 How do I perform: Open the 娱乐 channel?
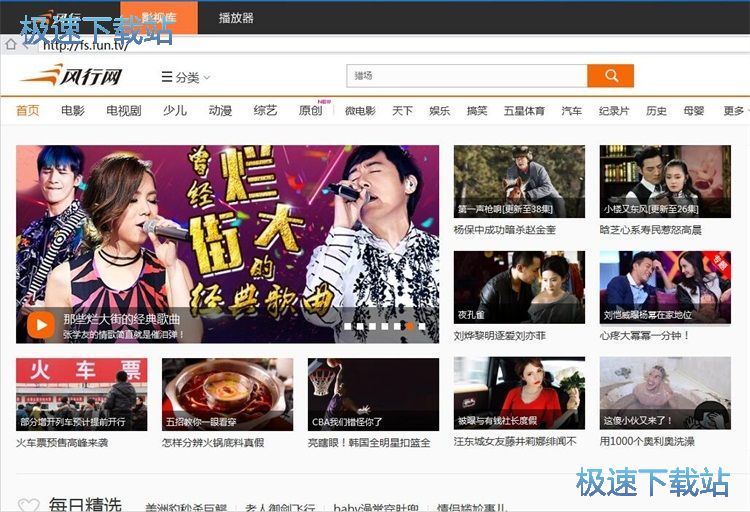[x=440, y=111]
